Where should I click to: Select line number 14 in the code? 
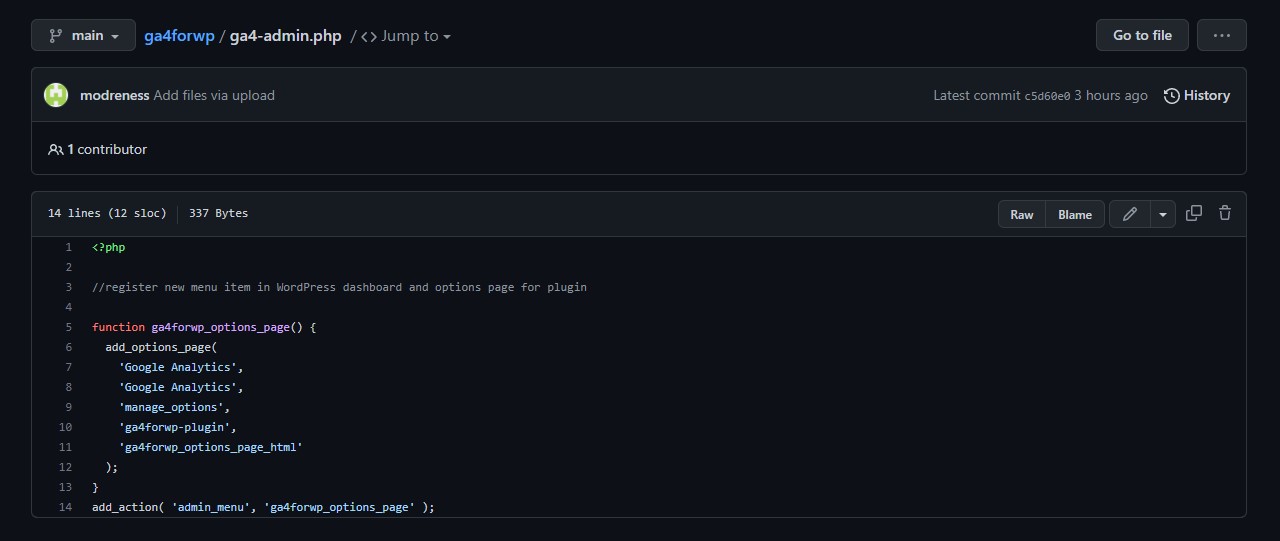66,507
